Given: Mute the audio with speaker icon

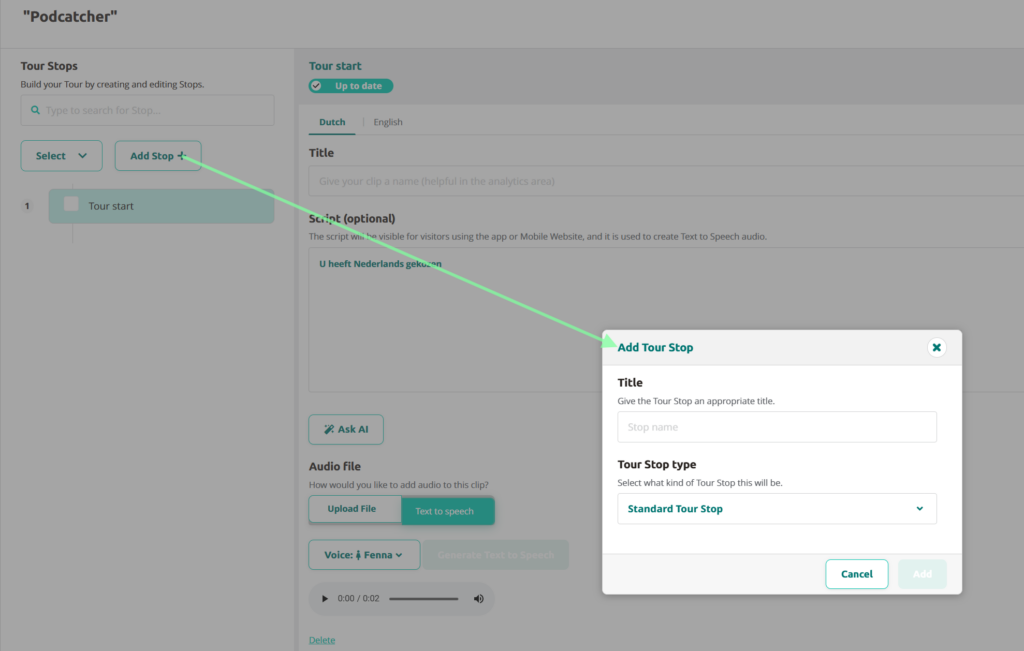Looking at the screenshot, I should pos(478,599).
